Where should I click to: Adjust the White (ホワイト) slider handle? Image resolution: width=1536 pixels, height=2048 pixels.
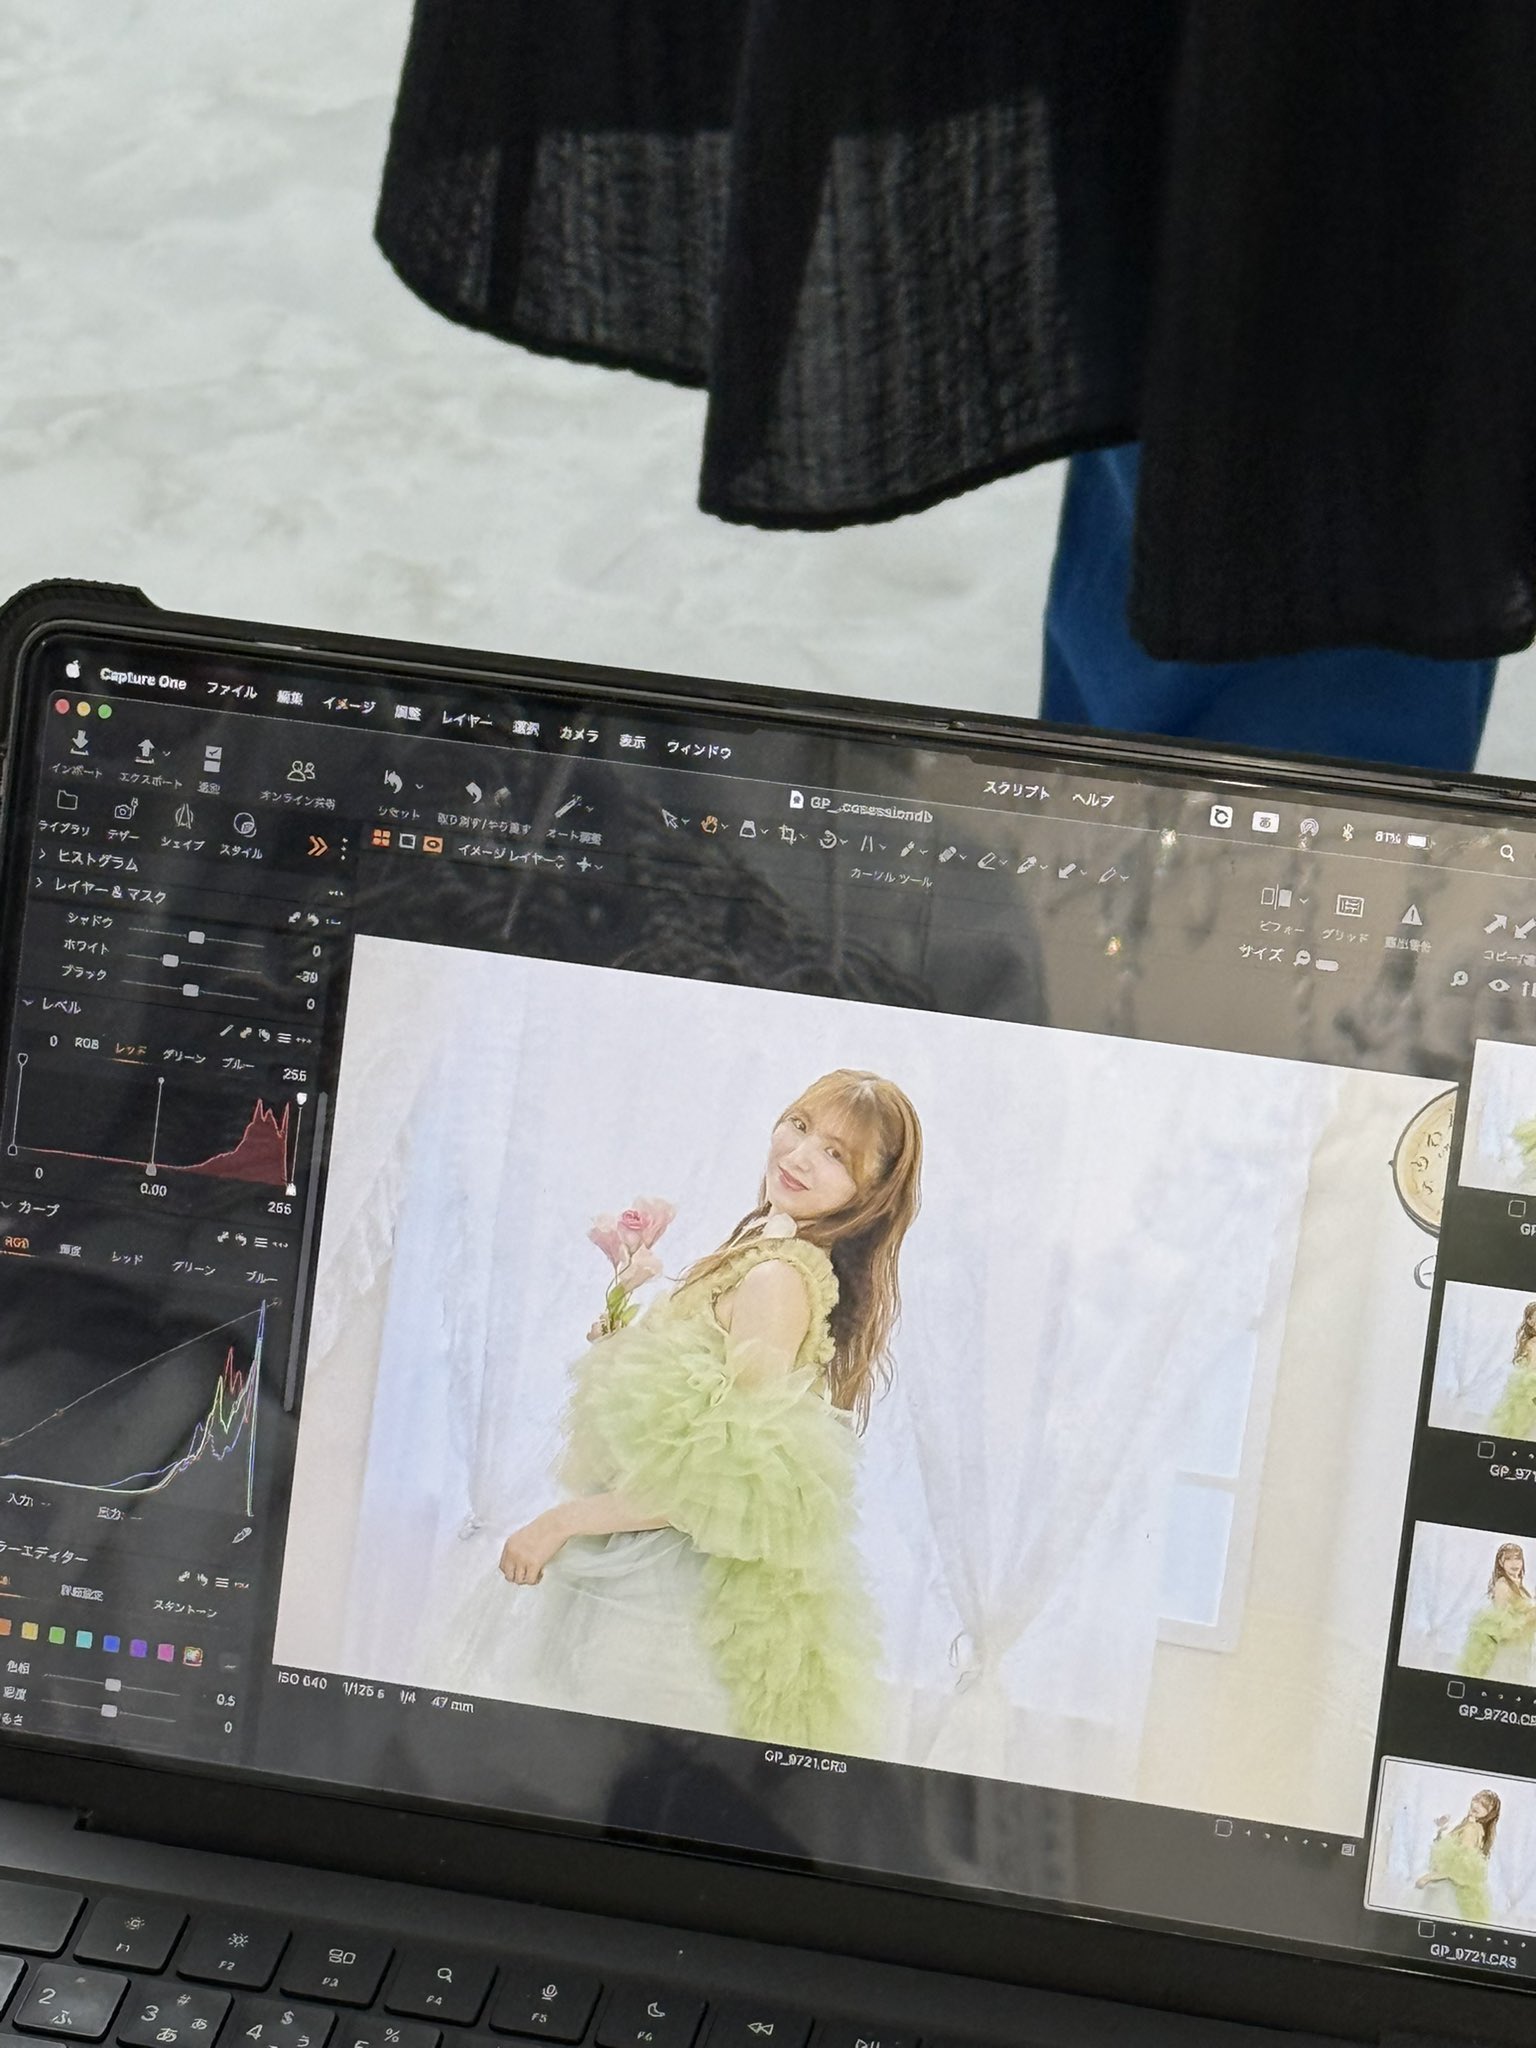tap(171, 961)
